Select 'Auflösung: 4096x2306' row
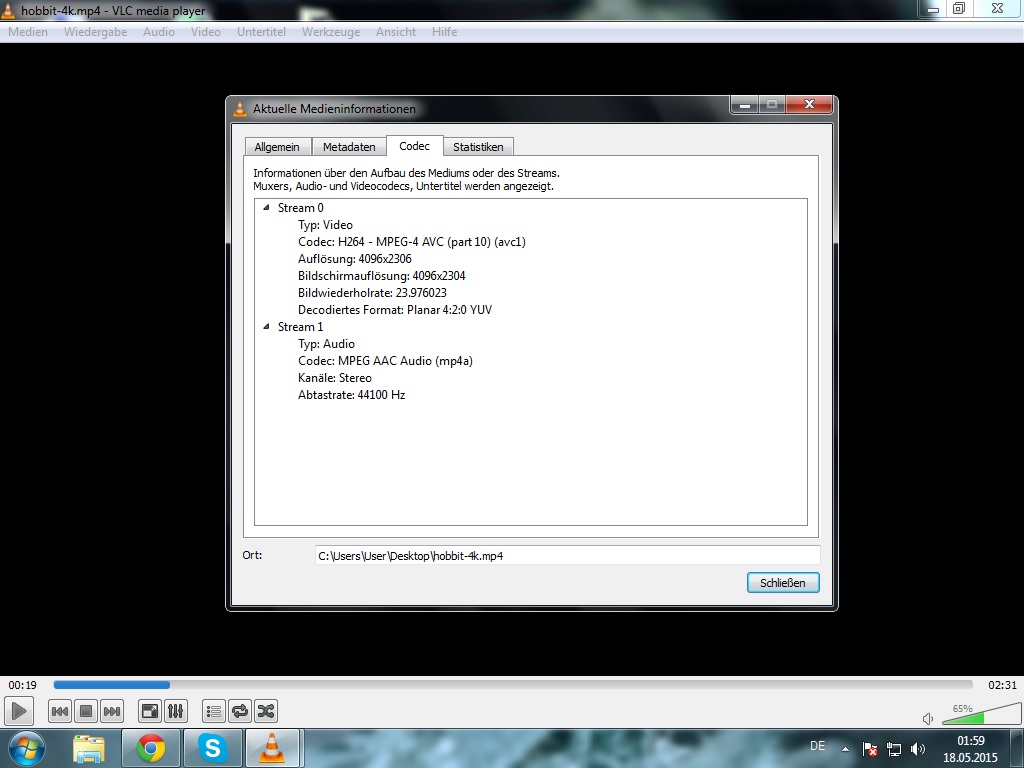Viewport: 1024px width, 768px height. (355, 259)
